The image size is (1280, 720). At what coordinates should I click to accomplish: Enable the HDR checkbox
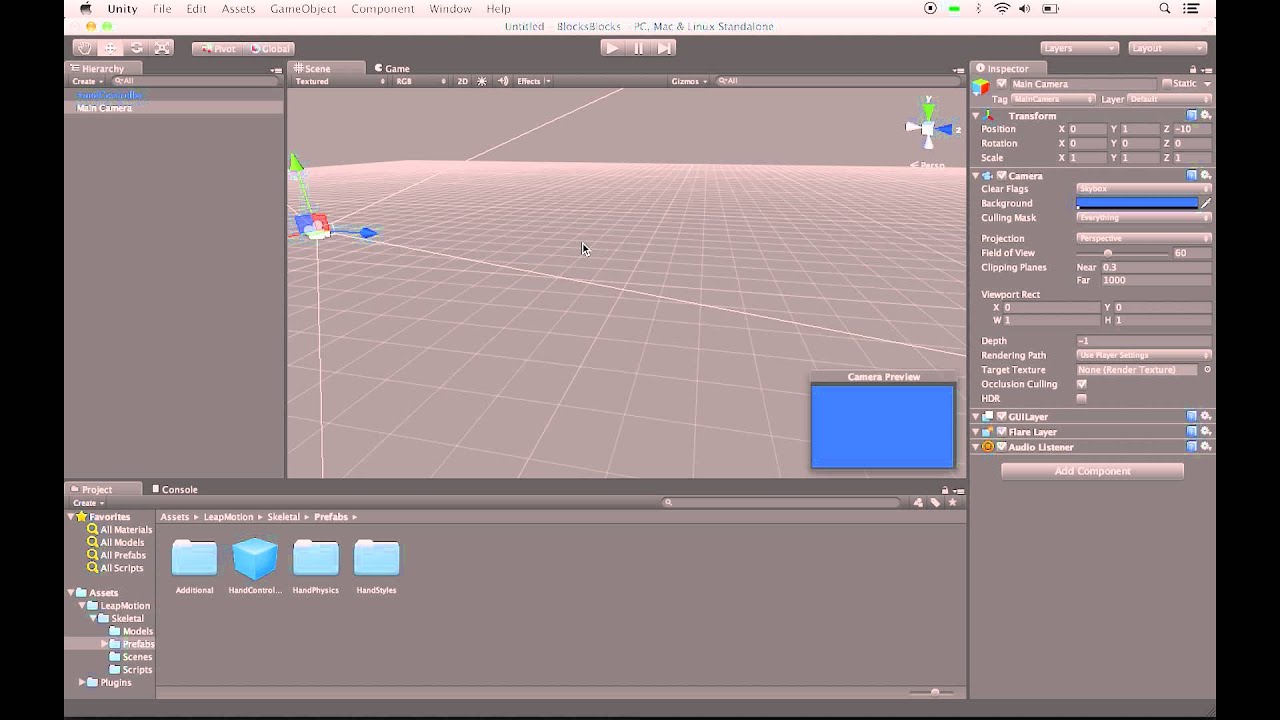pyautogui.click(x=1081, y=398)
